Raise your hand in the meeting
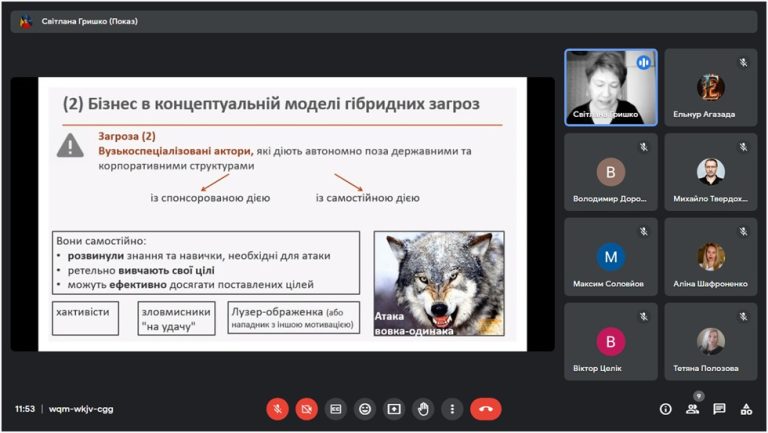The width and height of the screenshot is (768, 433). tap(423, 409)
